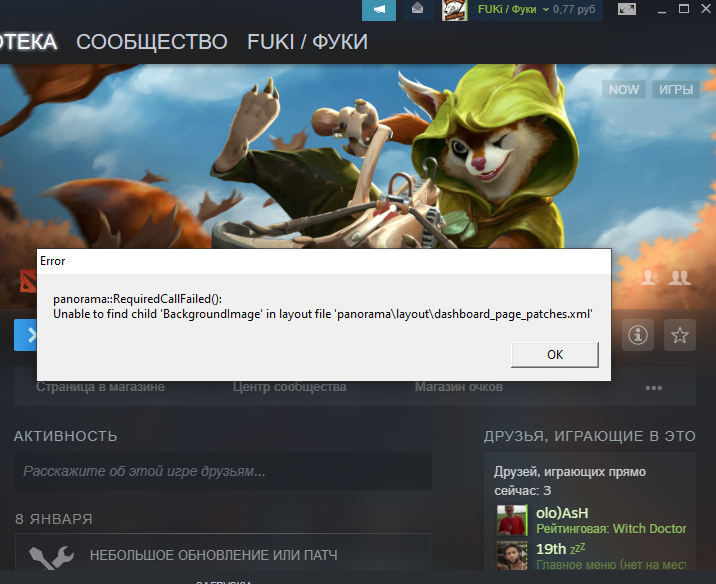Click OK in the Error dialog

[555, 355]
